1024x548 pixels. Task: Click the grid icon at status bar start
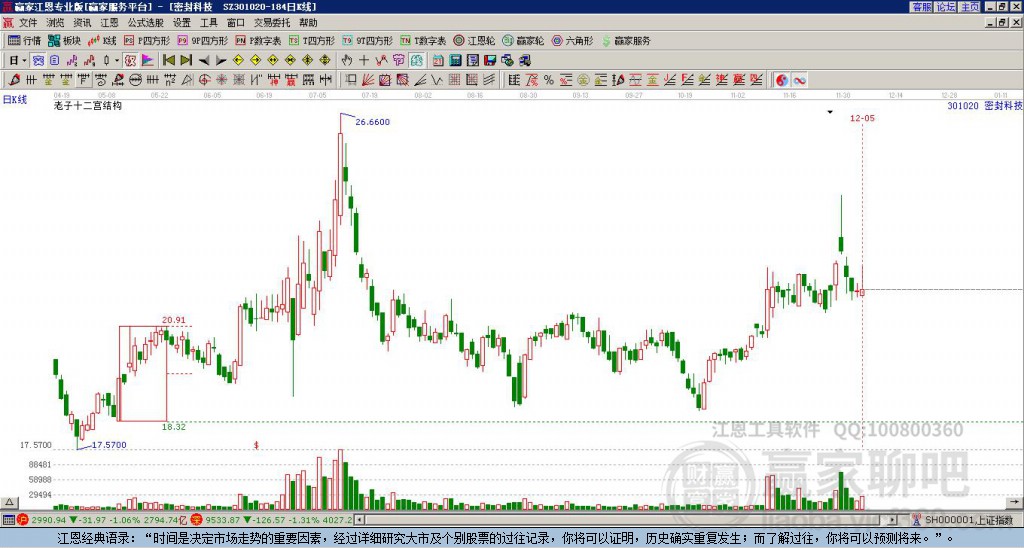[8, 520]
